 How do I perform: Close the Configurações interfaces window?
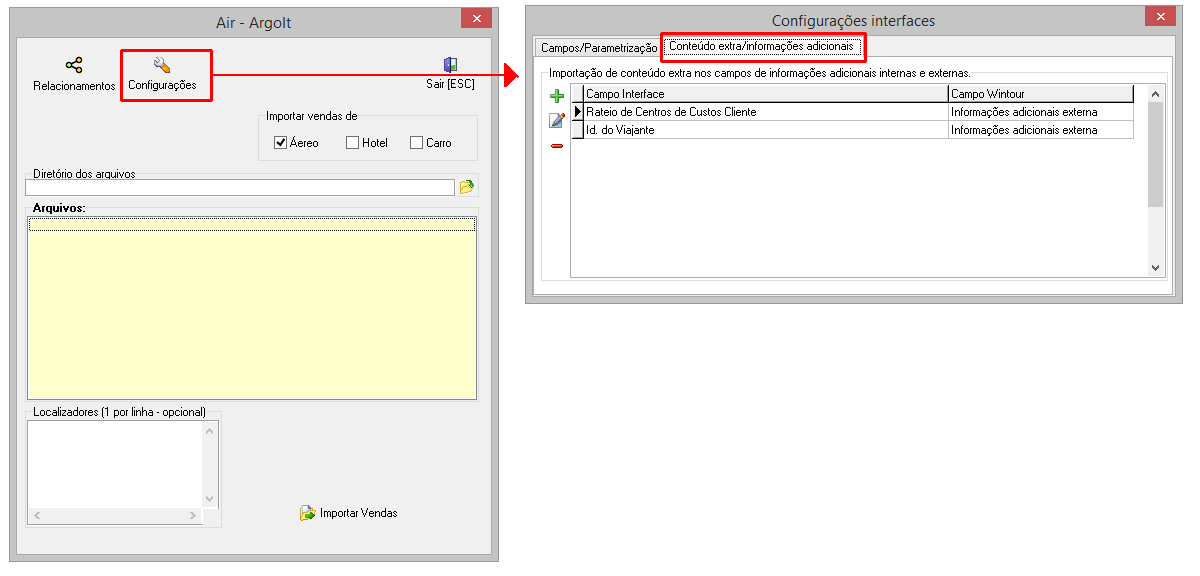click(x=1159, y=16)
